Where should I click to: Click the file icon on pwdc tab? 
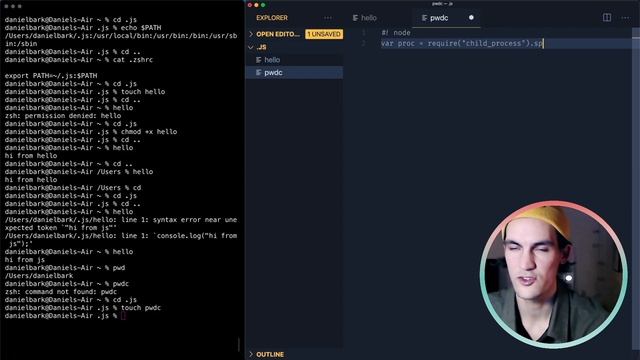(x=424, y=18)
